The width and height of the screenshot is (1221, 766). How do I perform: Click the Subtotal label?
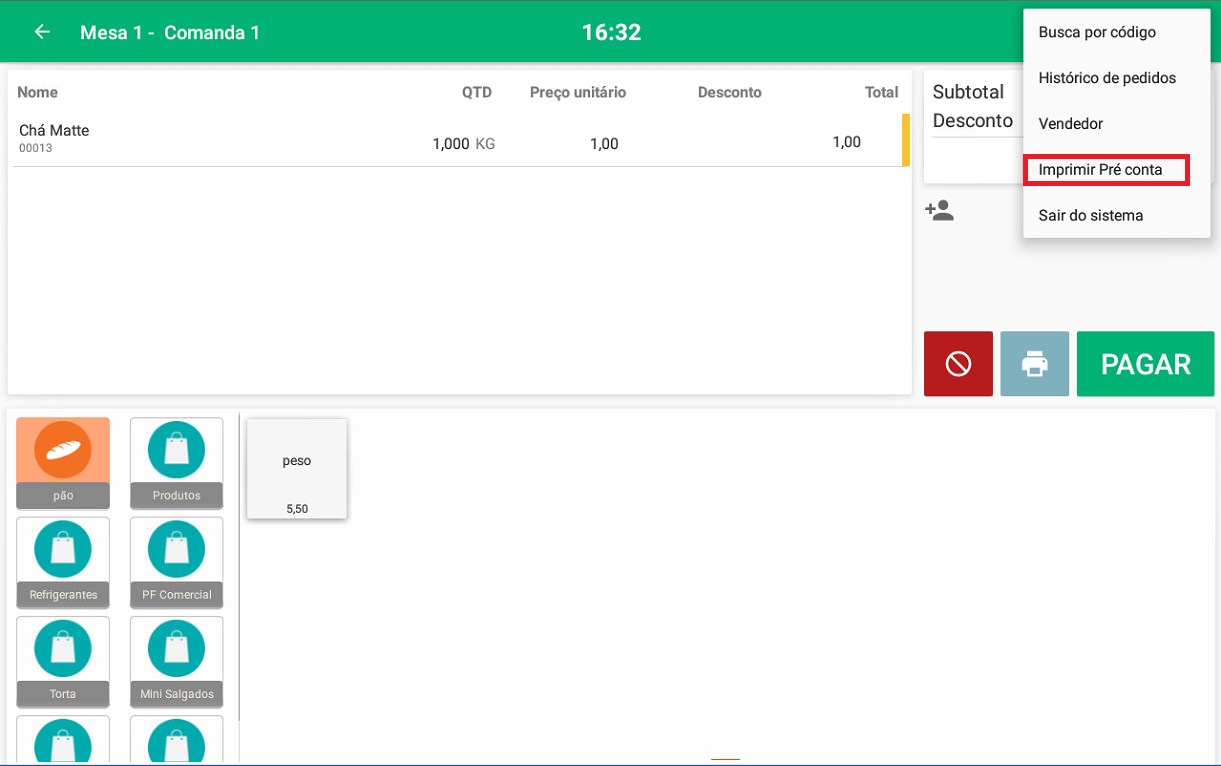tap(968, 92)
